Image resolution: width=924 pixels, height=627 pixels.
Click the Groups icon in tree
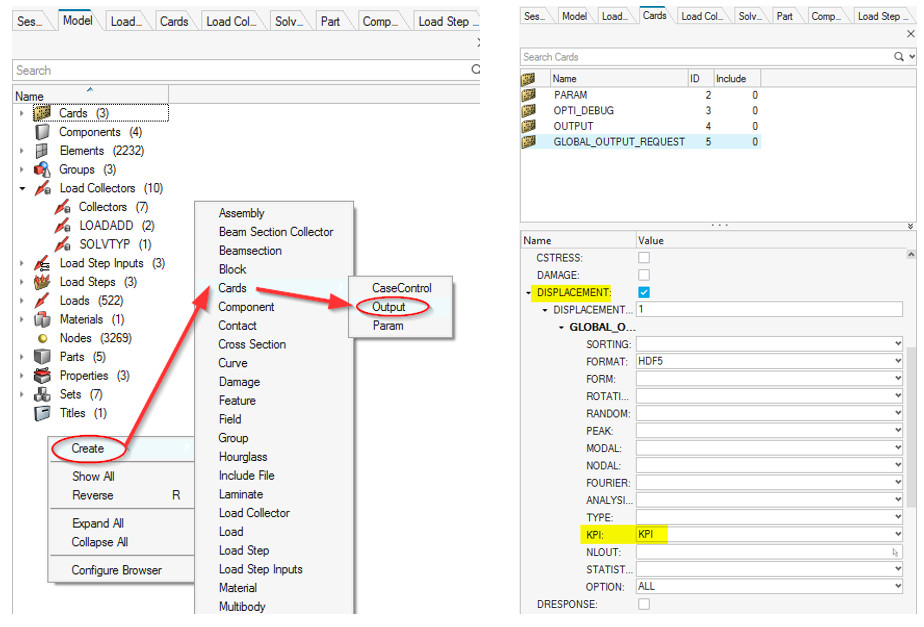tap(42, 170)
